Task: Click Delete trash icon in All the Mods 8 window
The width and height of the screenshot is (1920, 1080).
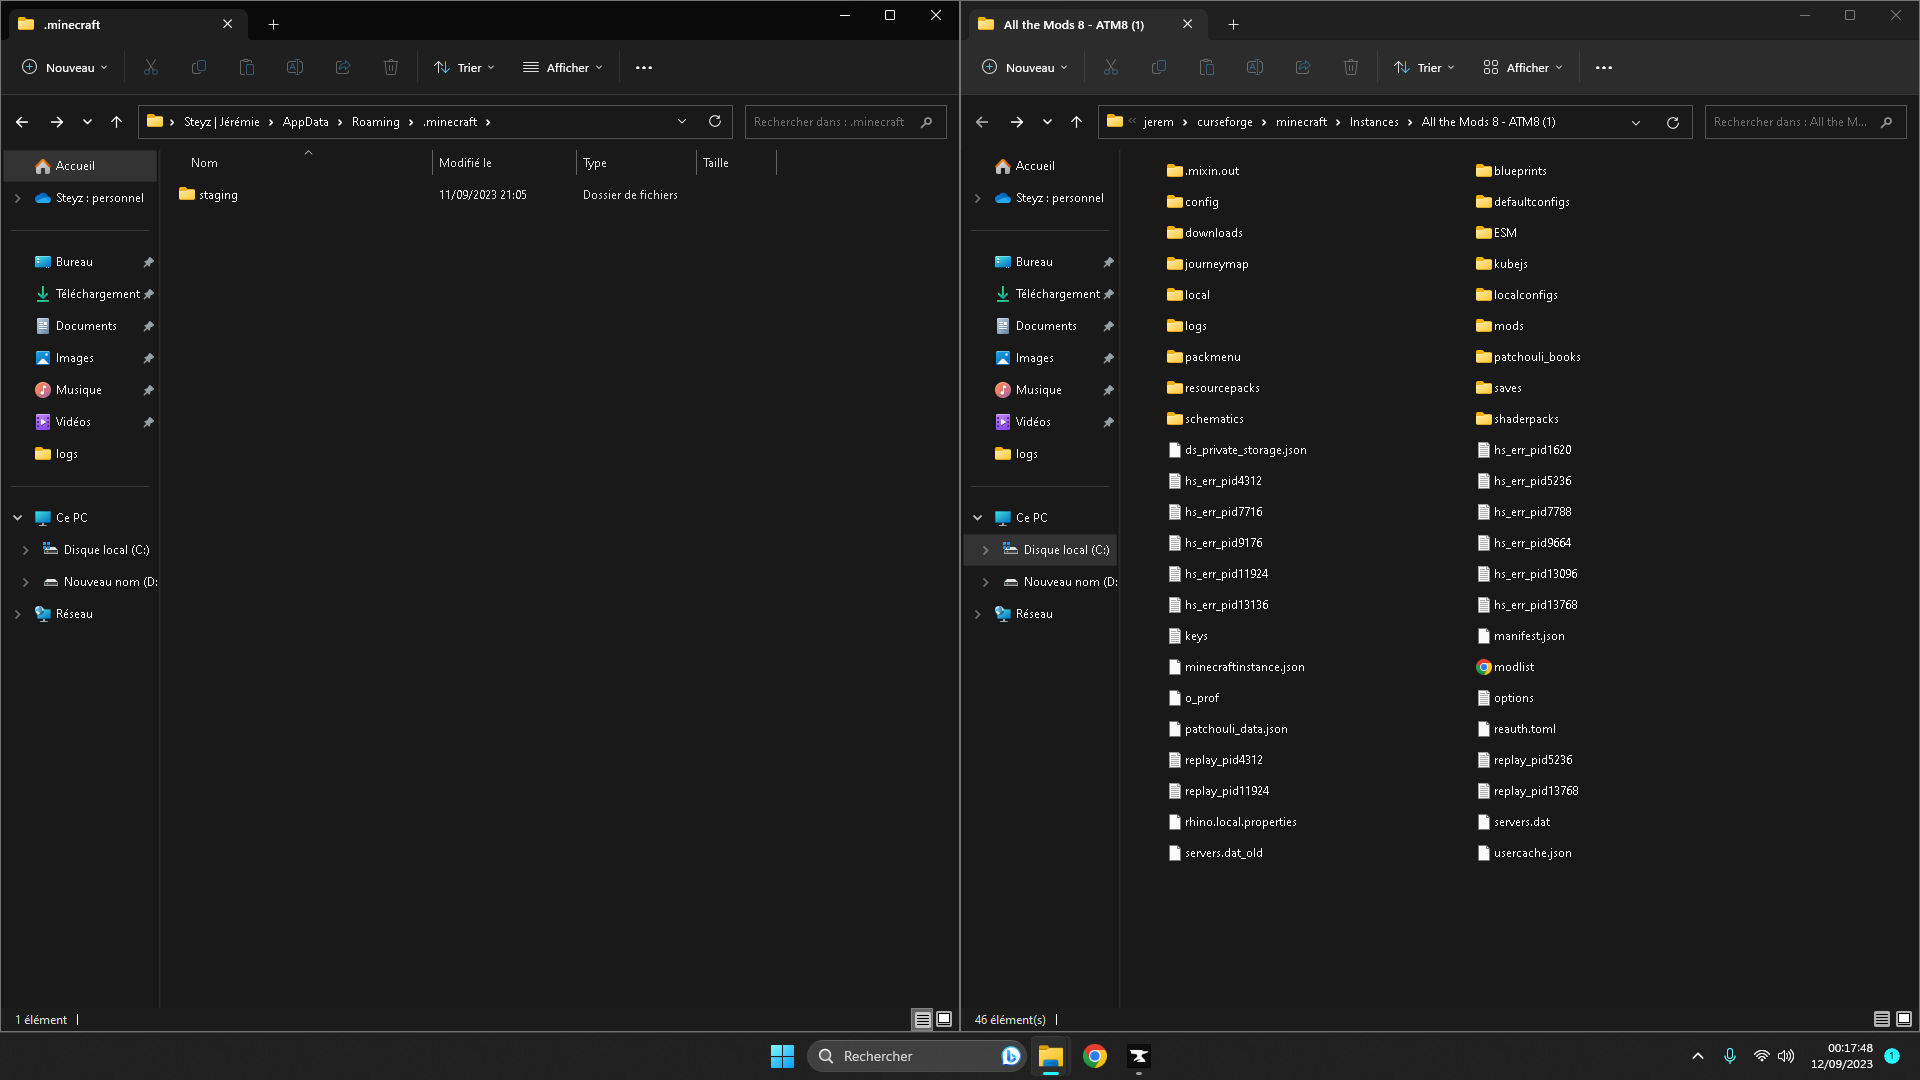Action: click(x=1351, y=67)
